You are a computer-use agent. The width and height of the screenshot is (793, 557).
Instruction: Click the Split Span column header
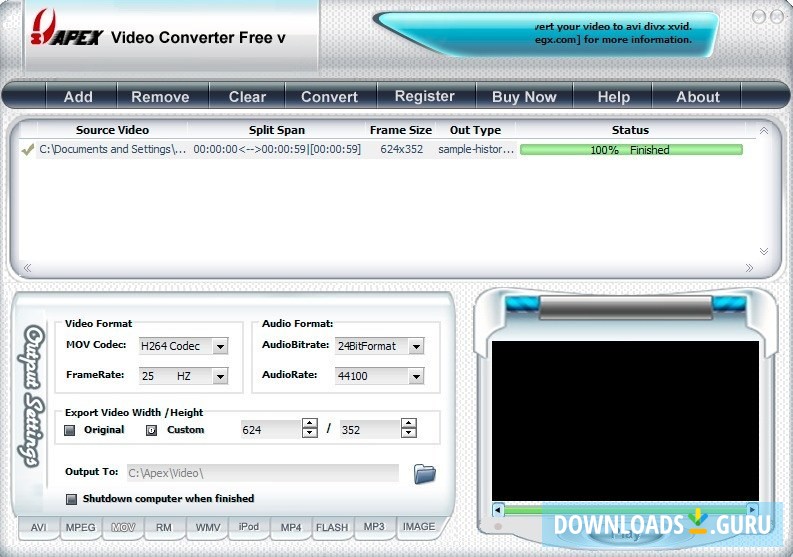click(x=277, y=130)
